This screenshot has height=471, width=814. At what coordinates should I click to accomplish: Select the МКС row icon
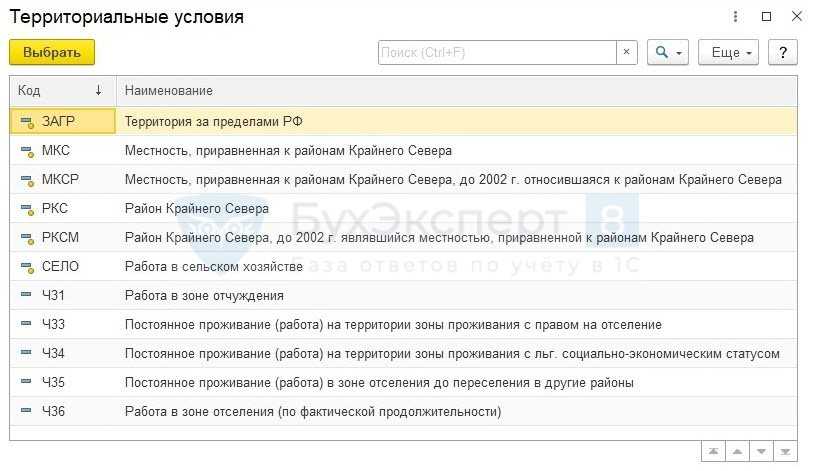(27, 151)
